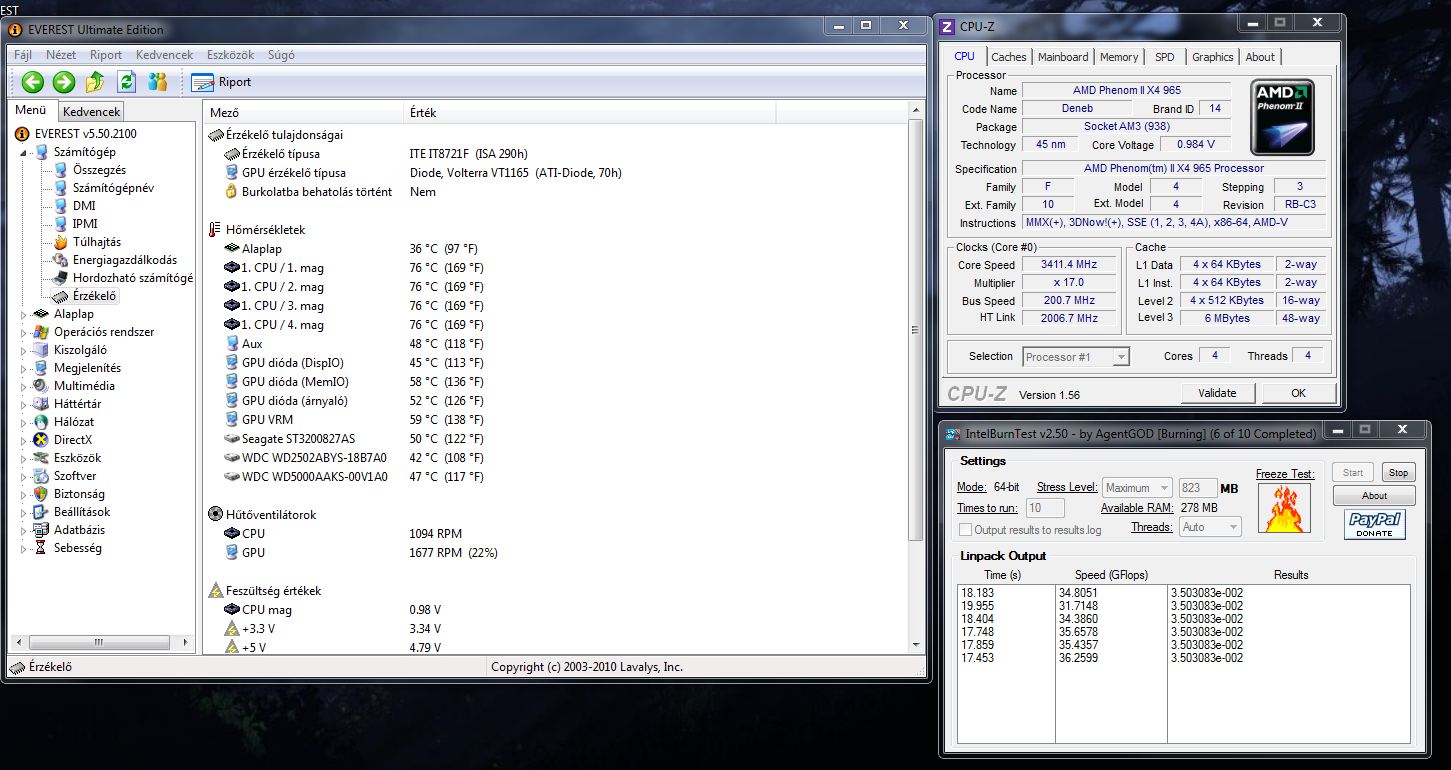Expand the Alaplap tree node
Image resolution: width=1451 pixels, height=770 pixels.
[25, 314]
